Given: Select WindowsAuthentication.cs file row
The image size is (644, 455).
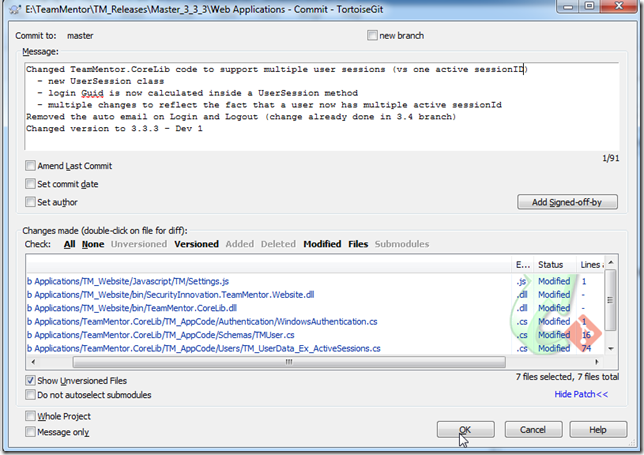Looking at the screenshot, I should tap(315, 322).
